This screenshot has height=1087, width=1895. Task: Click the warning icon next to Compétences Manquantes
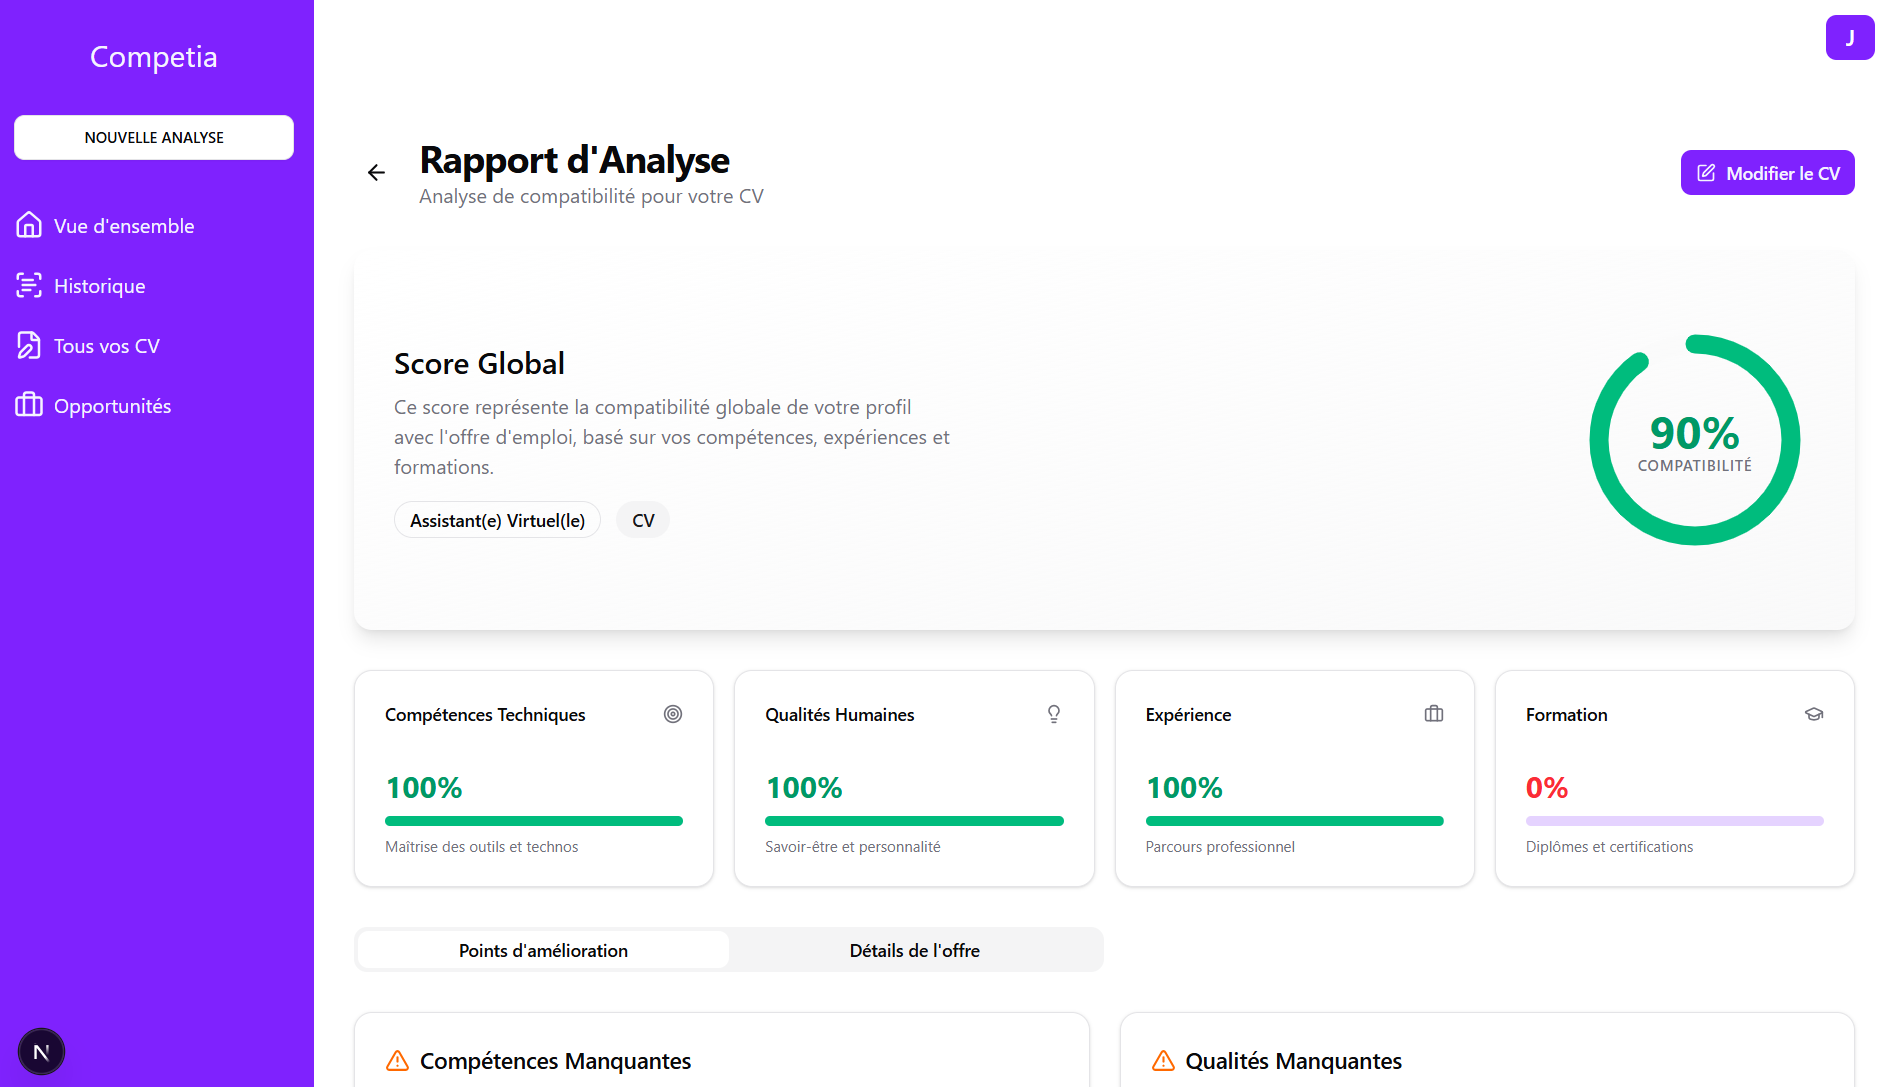point(397,1061)
